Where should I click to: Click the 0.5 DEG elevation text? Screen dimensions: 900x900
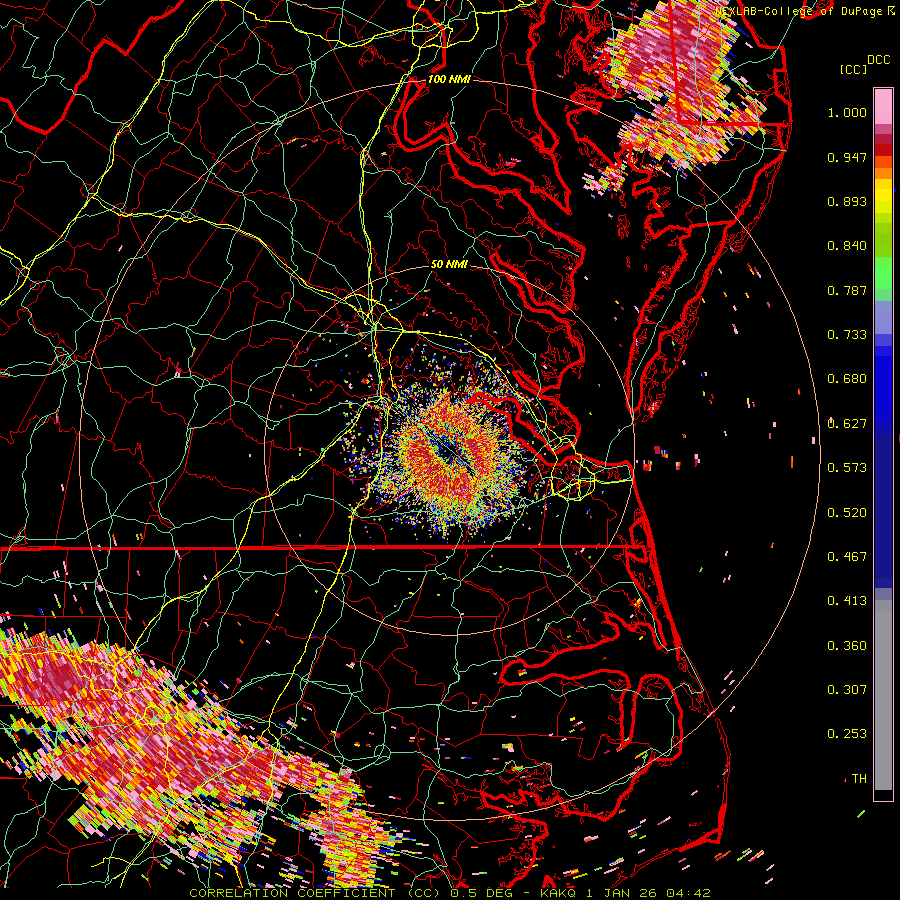coord(482,893)
